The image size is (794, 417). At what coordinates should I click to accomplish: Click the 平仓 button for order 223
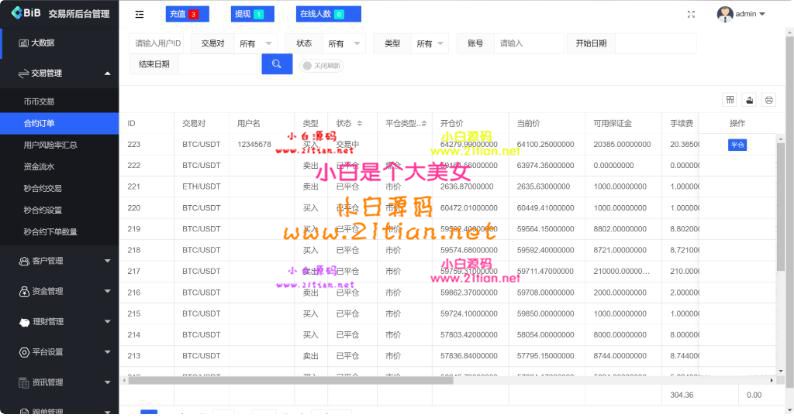[x=737, y=144]
